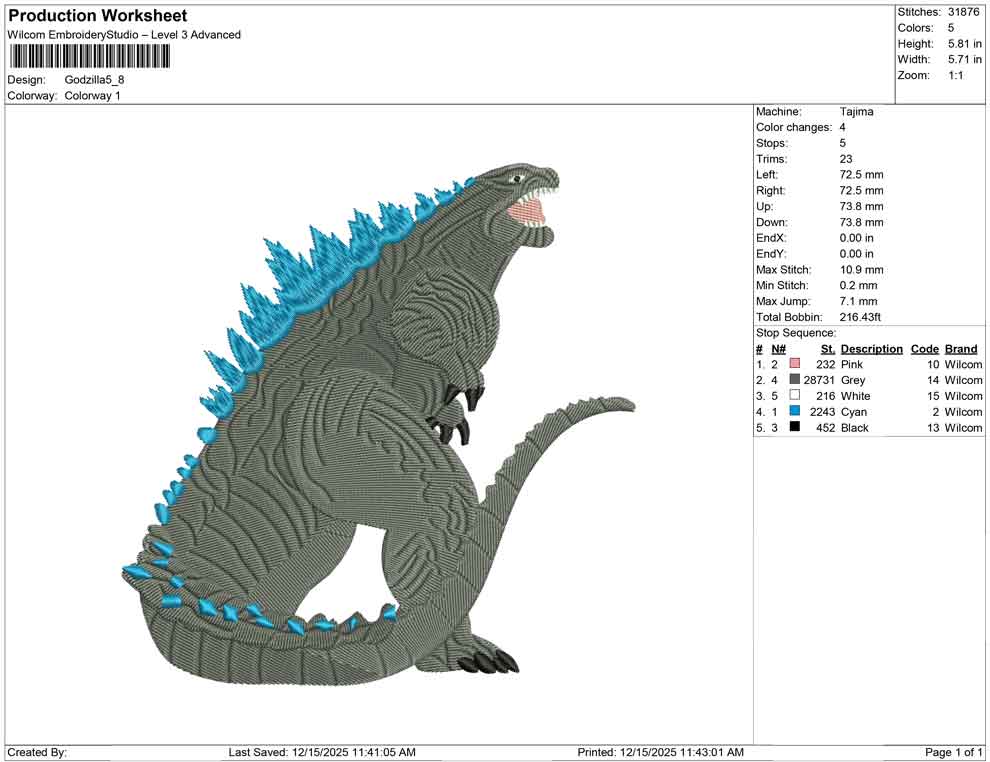Screen dimensions: 990x762
Task: Click the Min Stitch value '0.2 mm'
Action: [x=859, y=285]
